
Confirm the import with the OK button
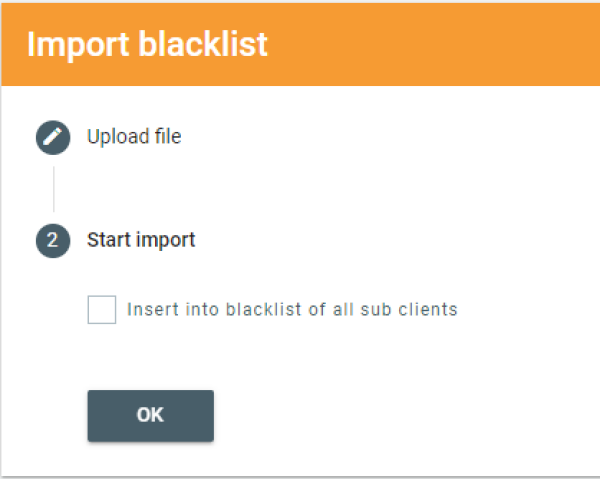[x=150, y=415]
